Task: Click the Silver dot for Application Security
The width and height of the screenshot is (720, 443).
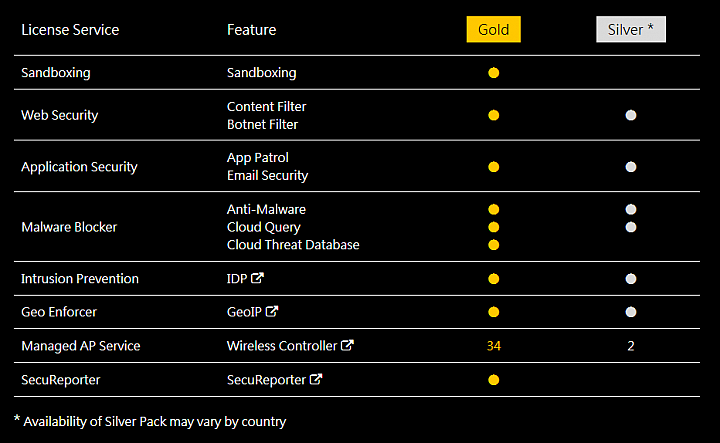Action: [631, 167]
